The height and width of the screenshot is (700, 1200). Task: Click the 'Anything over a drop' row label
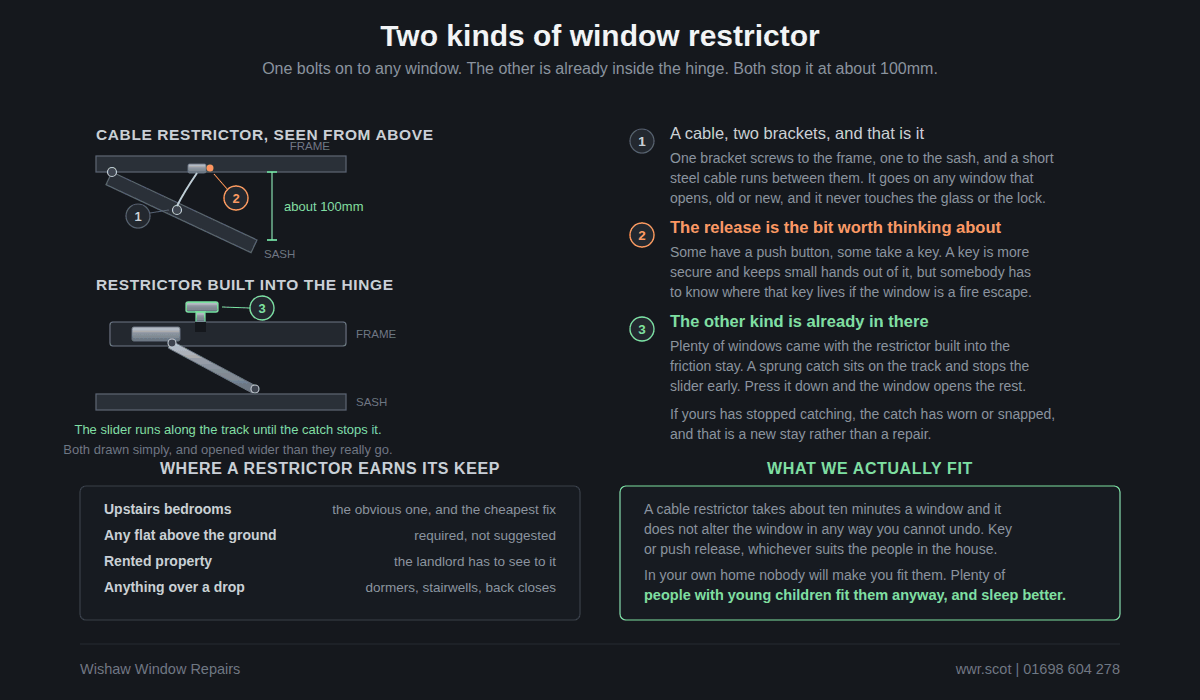pos(174,587)
